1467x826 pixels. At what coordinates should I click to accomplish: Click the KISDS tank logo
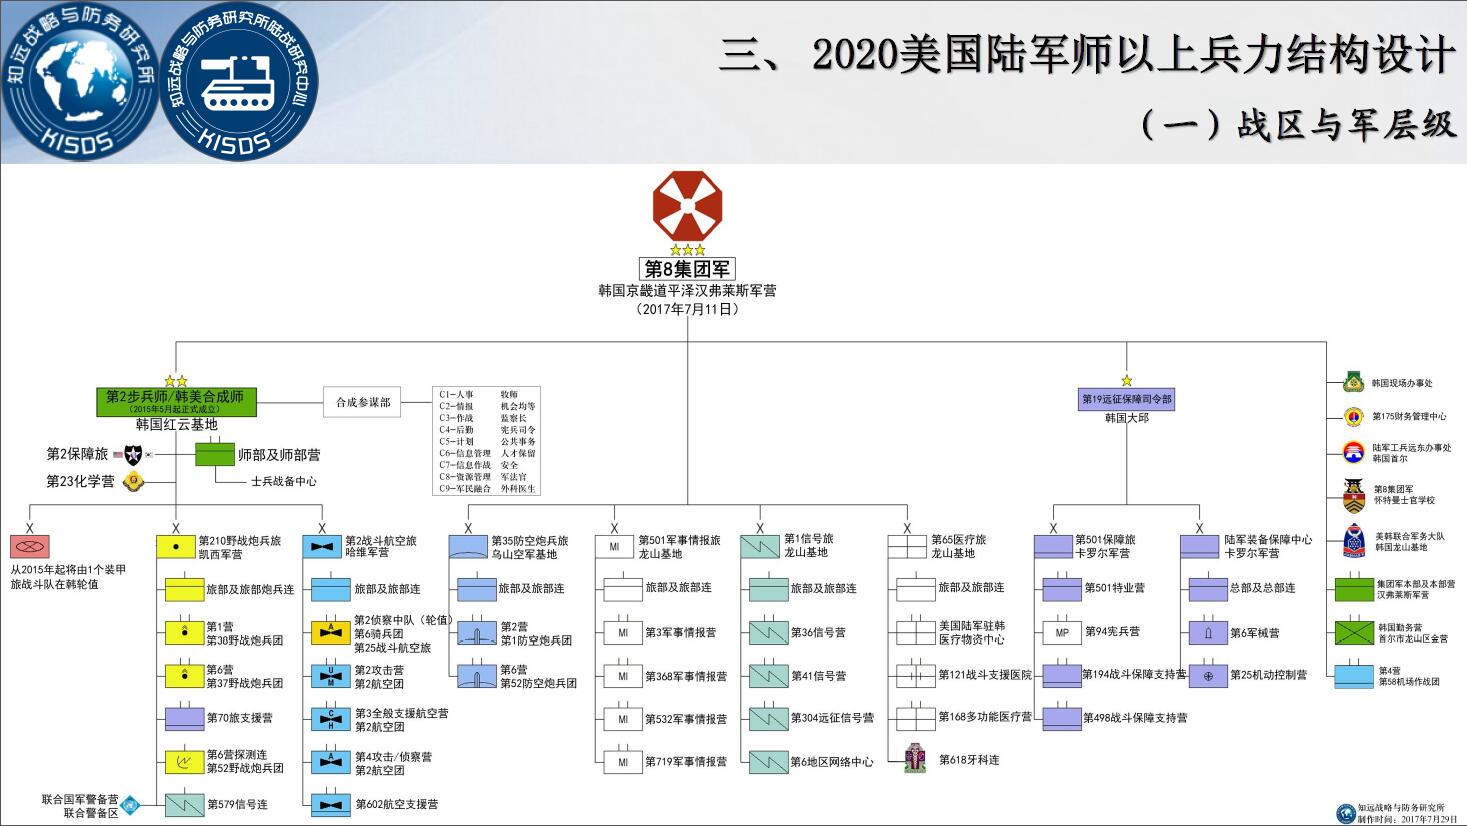(x=239, y=81)
